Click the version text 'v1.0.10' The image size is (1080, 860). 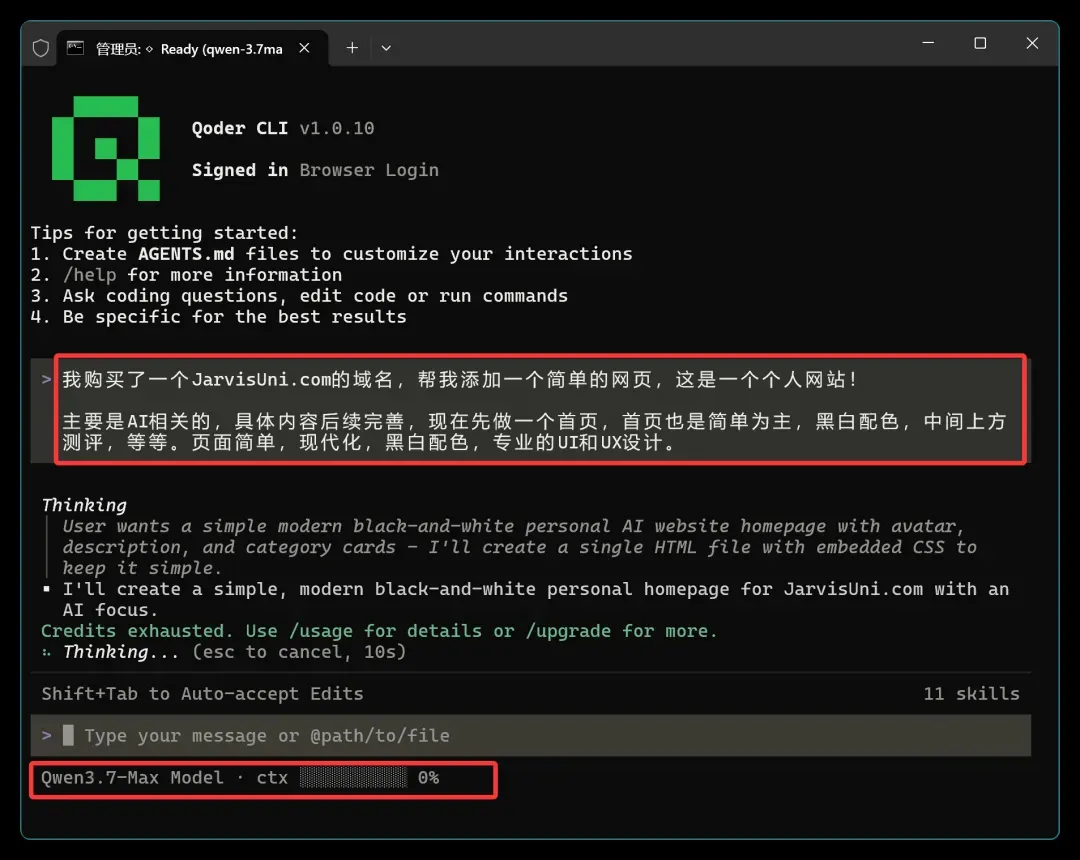point(337,128)
